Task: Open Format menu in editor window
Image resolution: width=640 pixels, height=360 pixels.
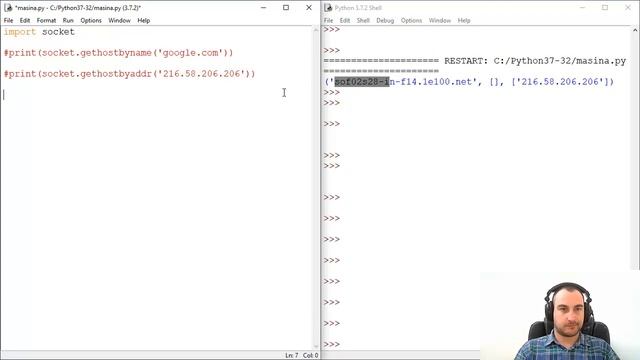Action: [46, 20]
